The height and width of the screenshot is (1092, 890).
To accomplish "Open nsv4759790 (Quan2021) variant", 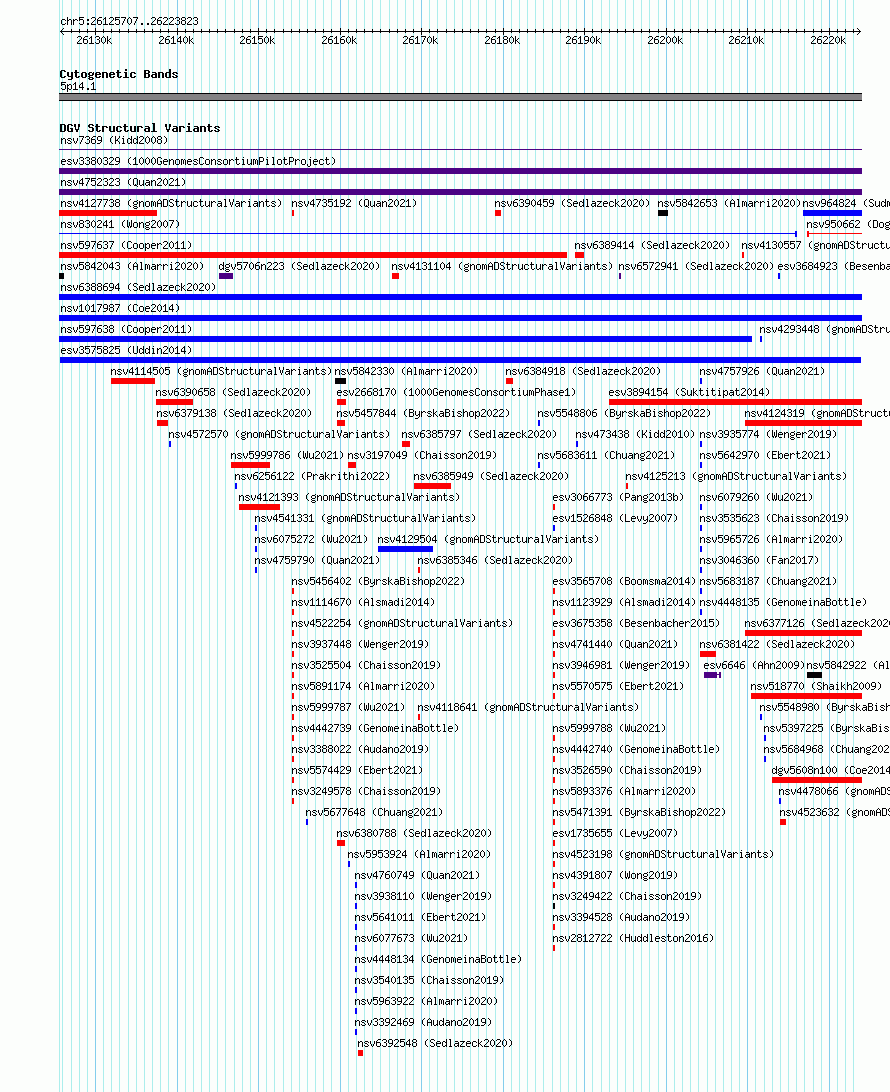I will pyautogui.click(x=317, y=559).
